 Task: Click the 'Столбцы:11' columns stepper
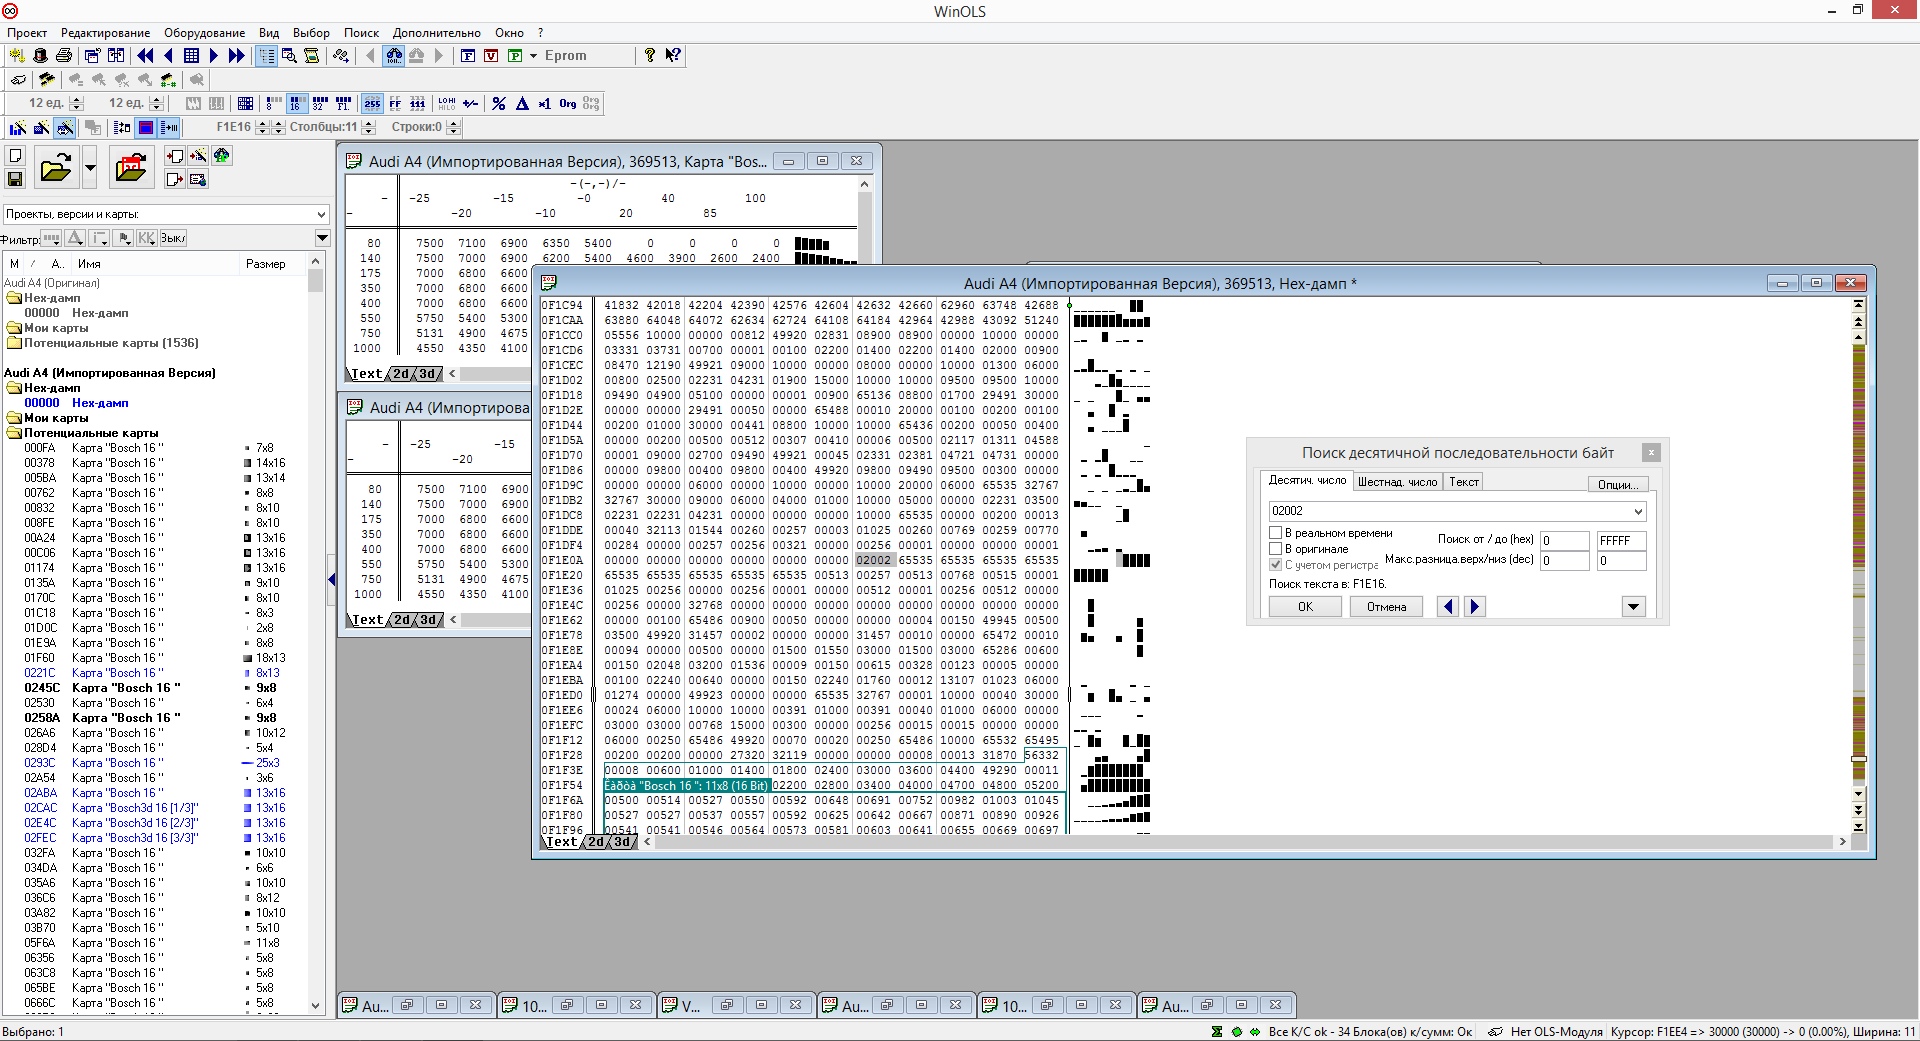pyautogui.click(x=368, y=127)
